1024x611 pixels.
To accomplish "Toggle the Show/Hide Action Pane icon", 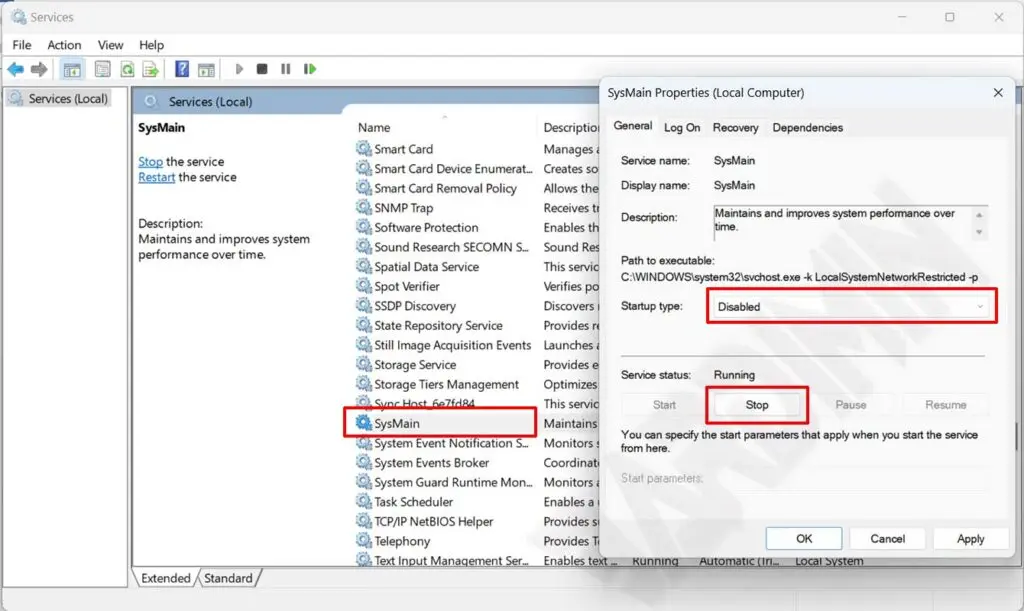I will [x=206, y=69].
